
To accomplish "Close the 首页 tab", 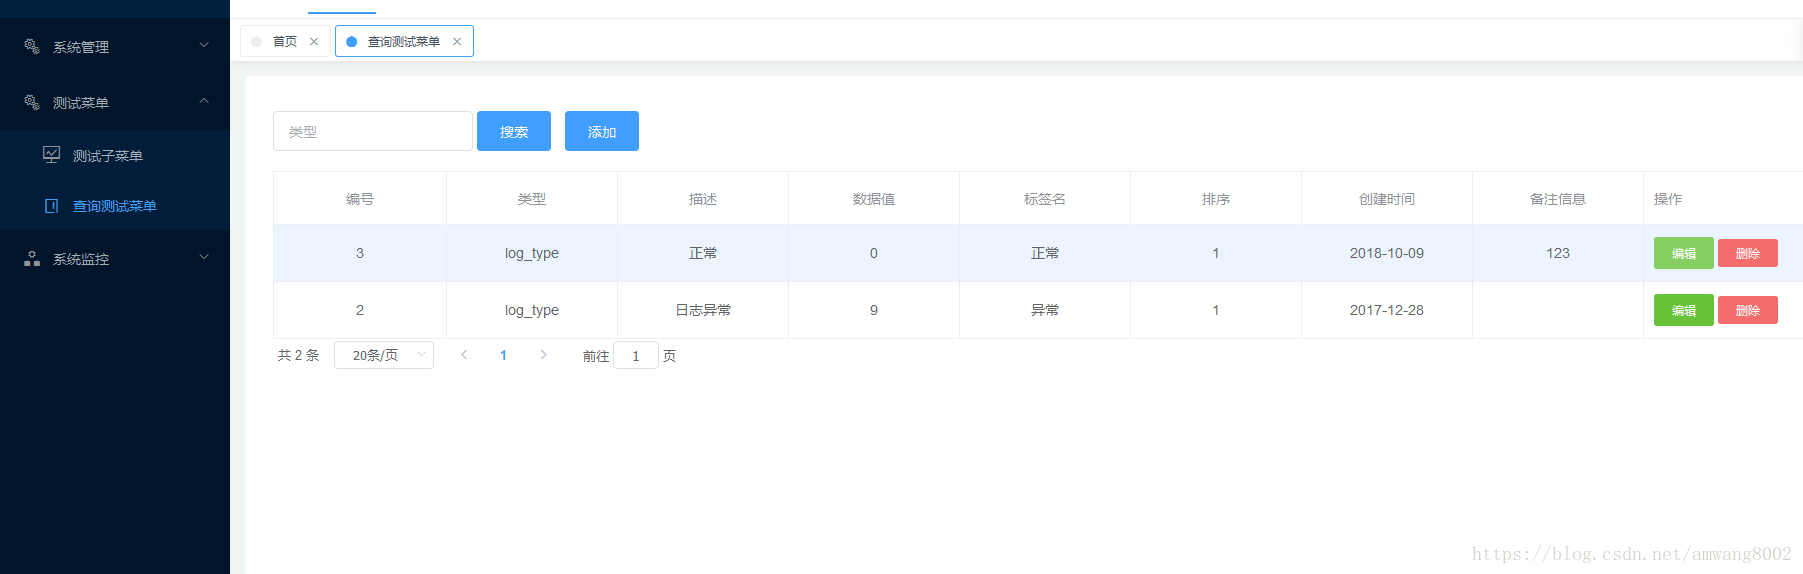I will pos(314,41).
